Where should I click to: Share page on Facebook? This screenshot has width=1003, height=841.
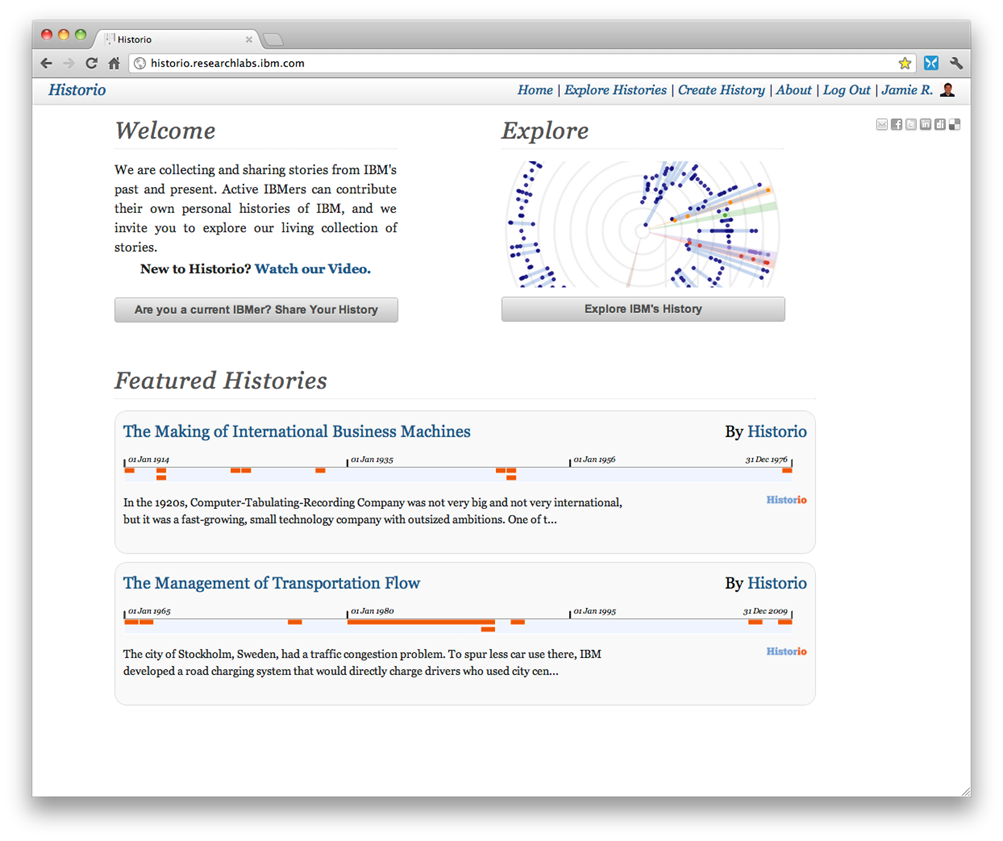click(896, 125)
